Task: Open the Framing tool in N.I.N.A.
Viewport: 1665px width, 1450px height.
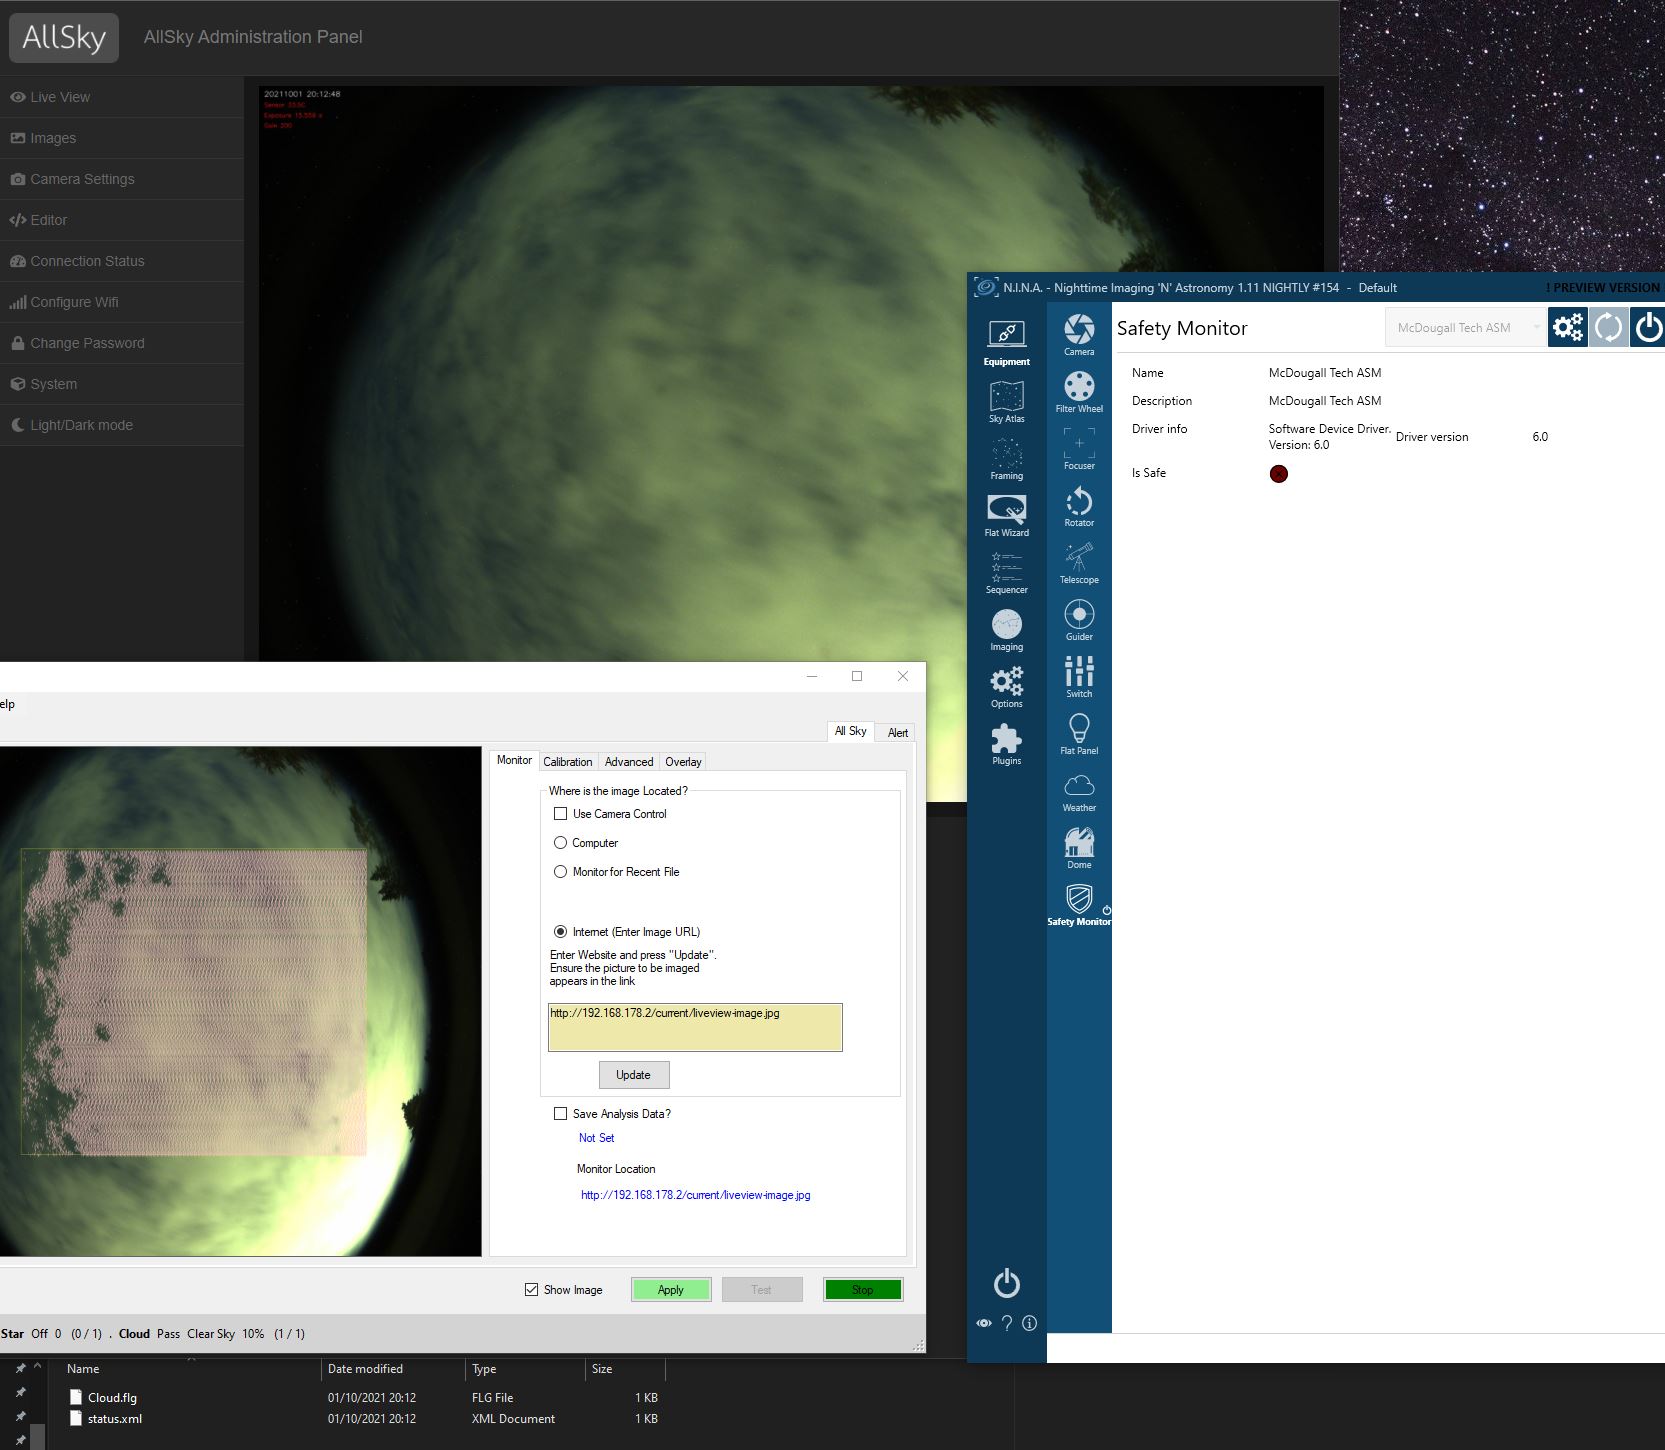Action: click(1006, 458)
